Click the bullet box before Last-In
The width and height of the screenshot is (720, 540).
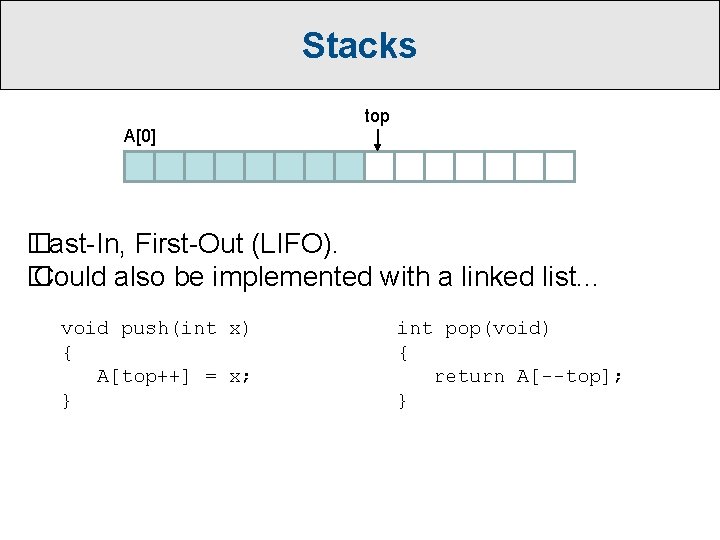tap(39, 243)
